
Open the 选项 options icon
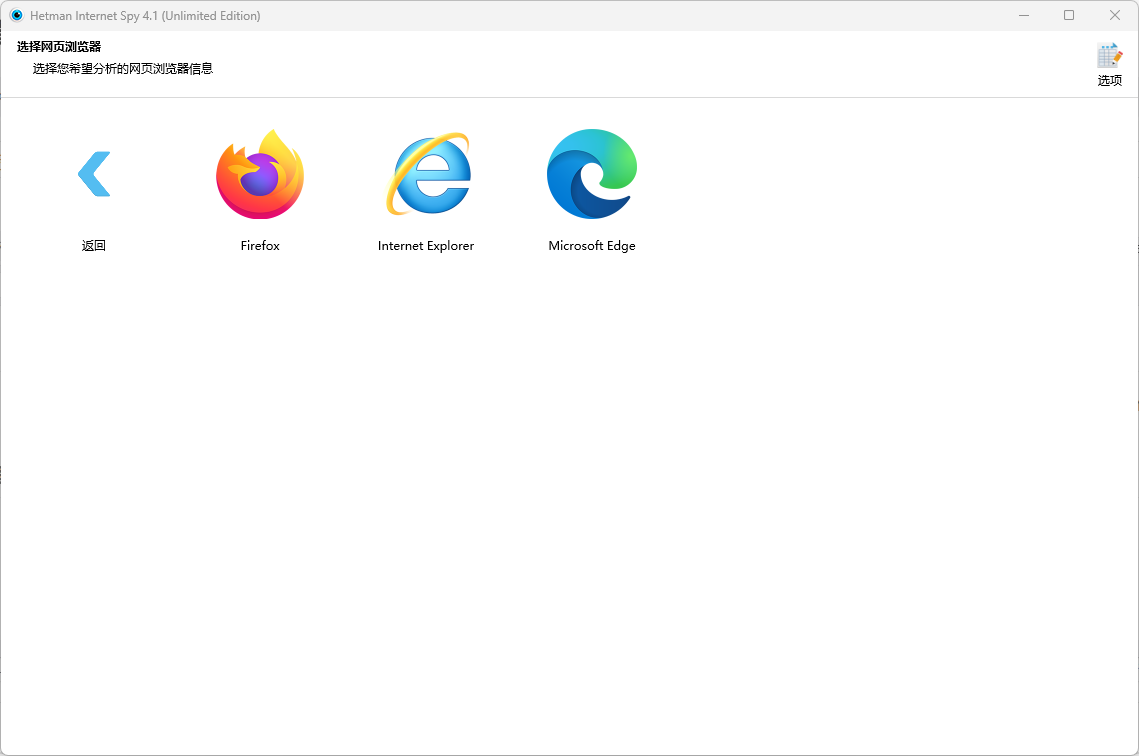pyautogui.click(x=1109, y=55)
